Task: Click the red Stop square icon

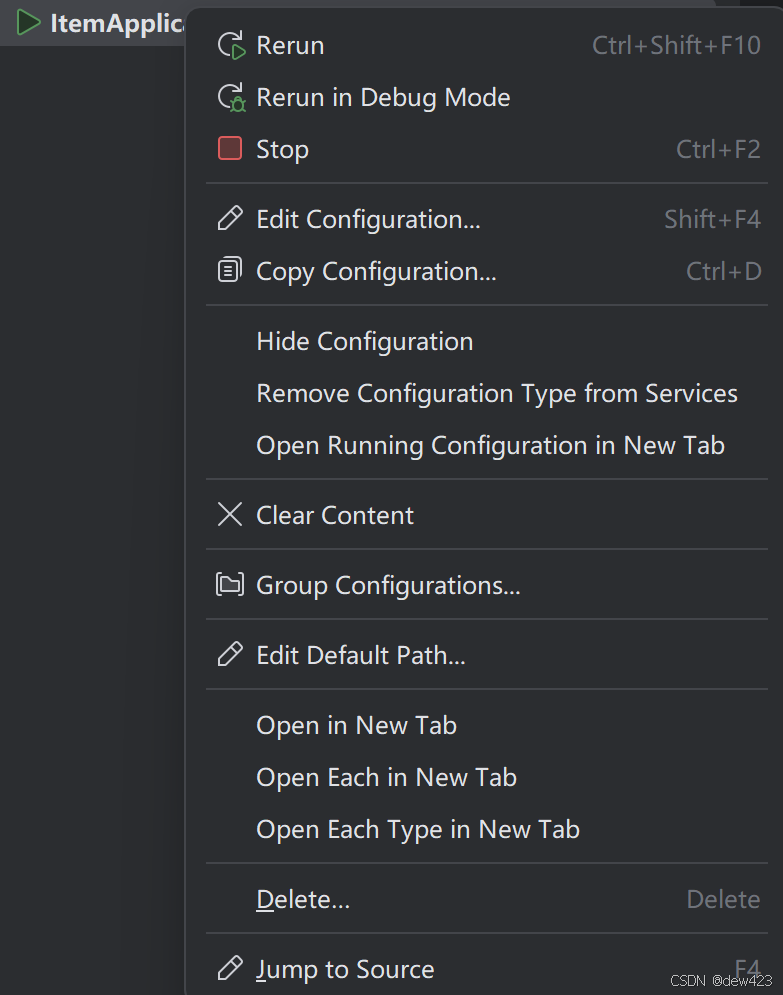Action: pos(230,148)
